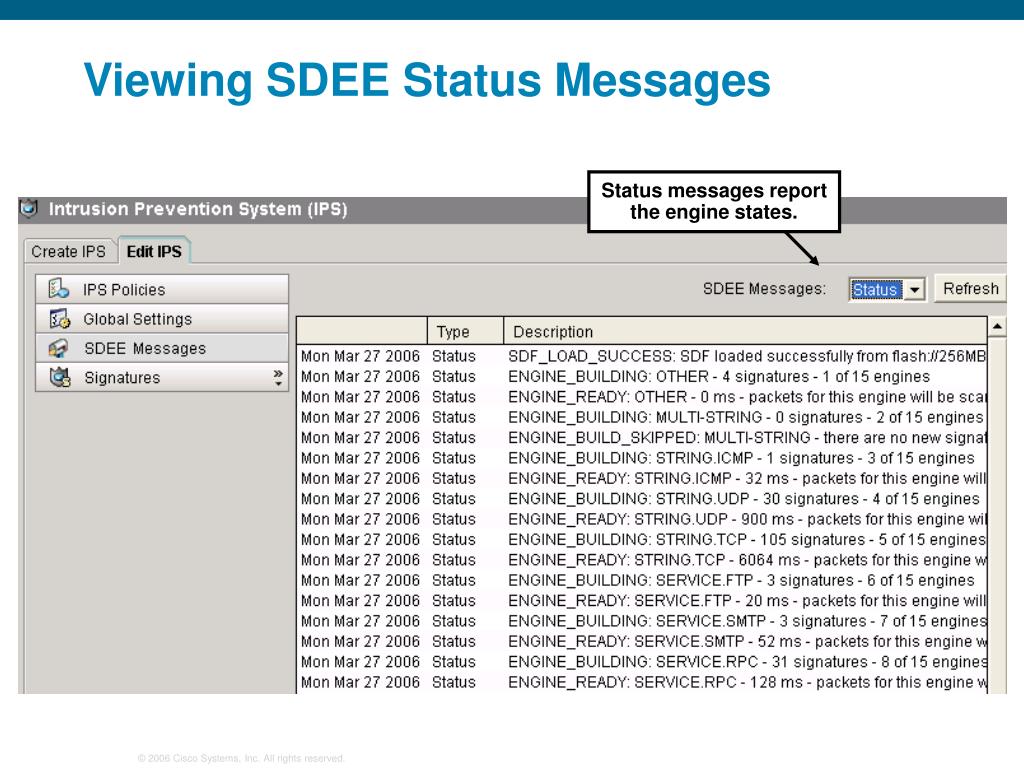Select 'ENGINE_BUILDING: STRING.TCP' row
Screen dimensions: 1024x768
click(x=642, y=539)
